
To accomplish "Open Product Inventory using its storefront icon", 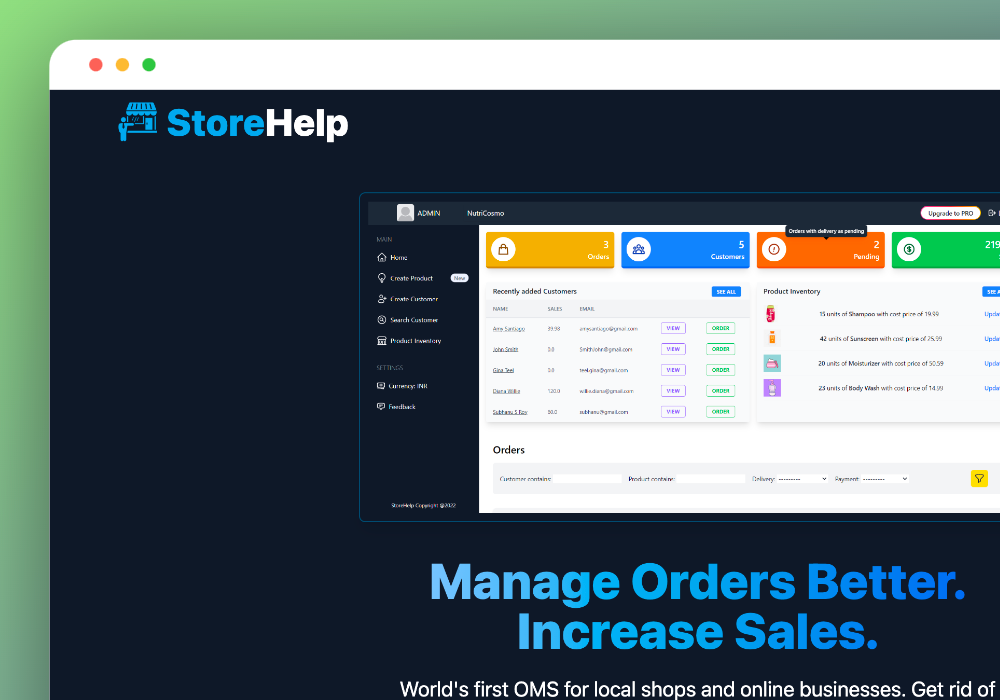I will click(380, 341).
